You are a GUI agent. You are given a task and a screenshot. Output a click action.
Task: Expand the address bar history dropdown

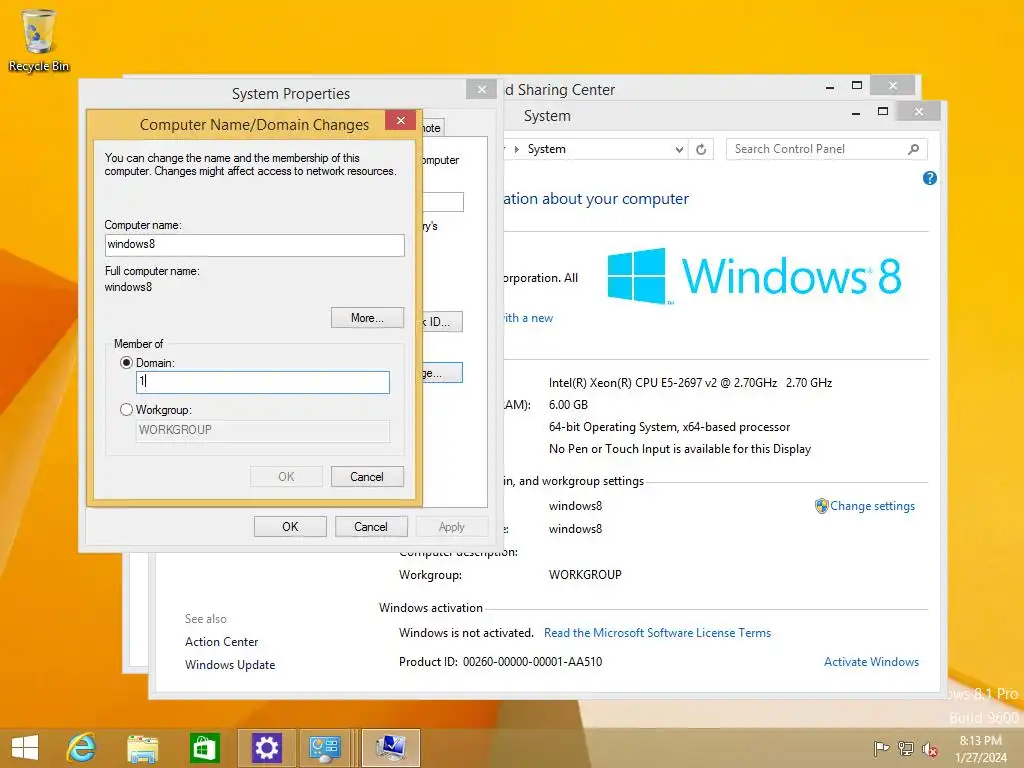pyautogui.click(x=679, y=150)
